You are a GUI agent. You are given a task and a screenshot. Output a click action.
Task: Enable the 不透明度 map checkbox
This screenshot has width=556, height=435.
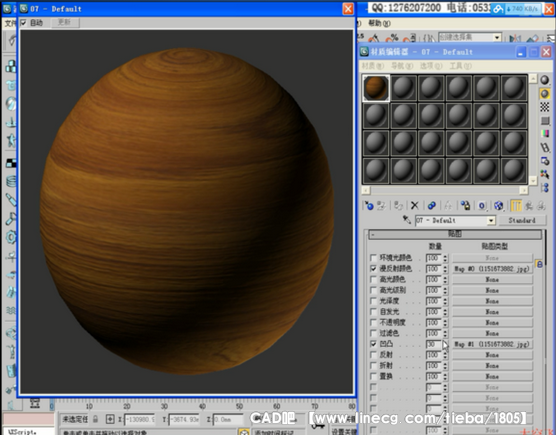tap(373, 322)
